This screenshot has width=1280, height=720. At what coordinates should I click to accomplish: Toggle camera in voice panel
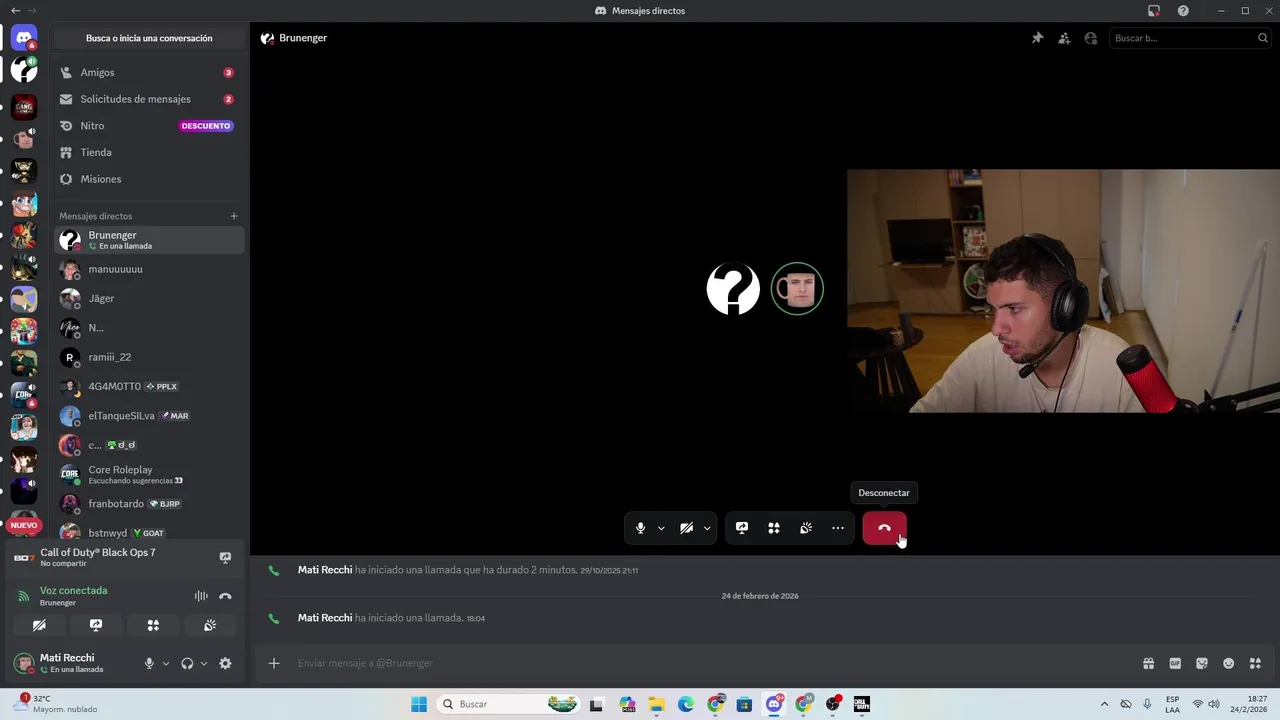(x=39, y=625)
